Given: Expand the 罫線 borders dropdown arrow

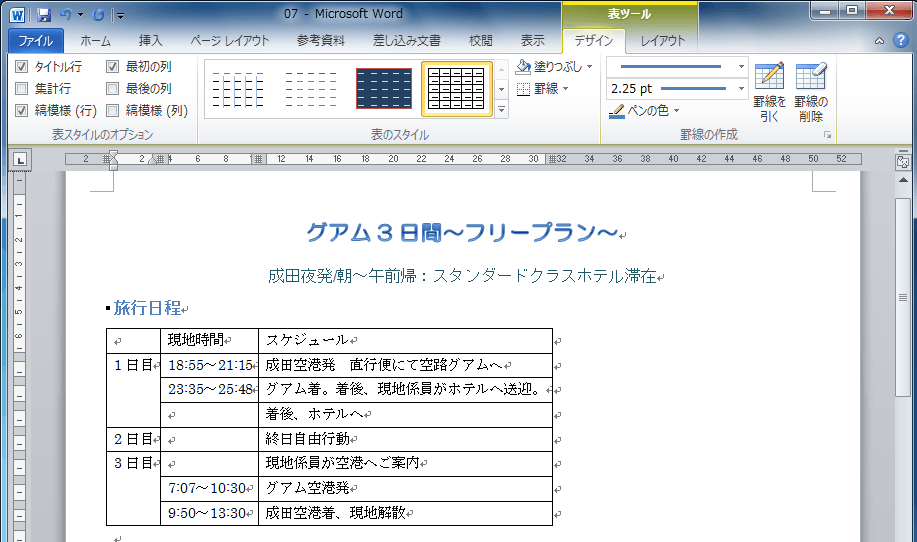Looking at the screenshot, I should [x=566, y=89].
